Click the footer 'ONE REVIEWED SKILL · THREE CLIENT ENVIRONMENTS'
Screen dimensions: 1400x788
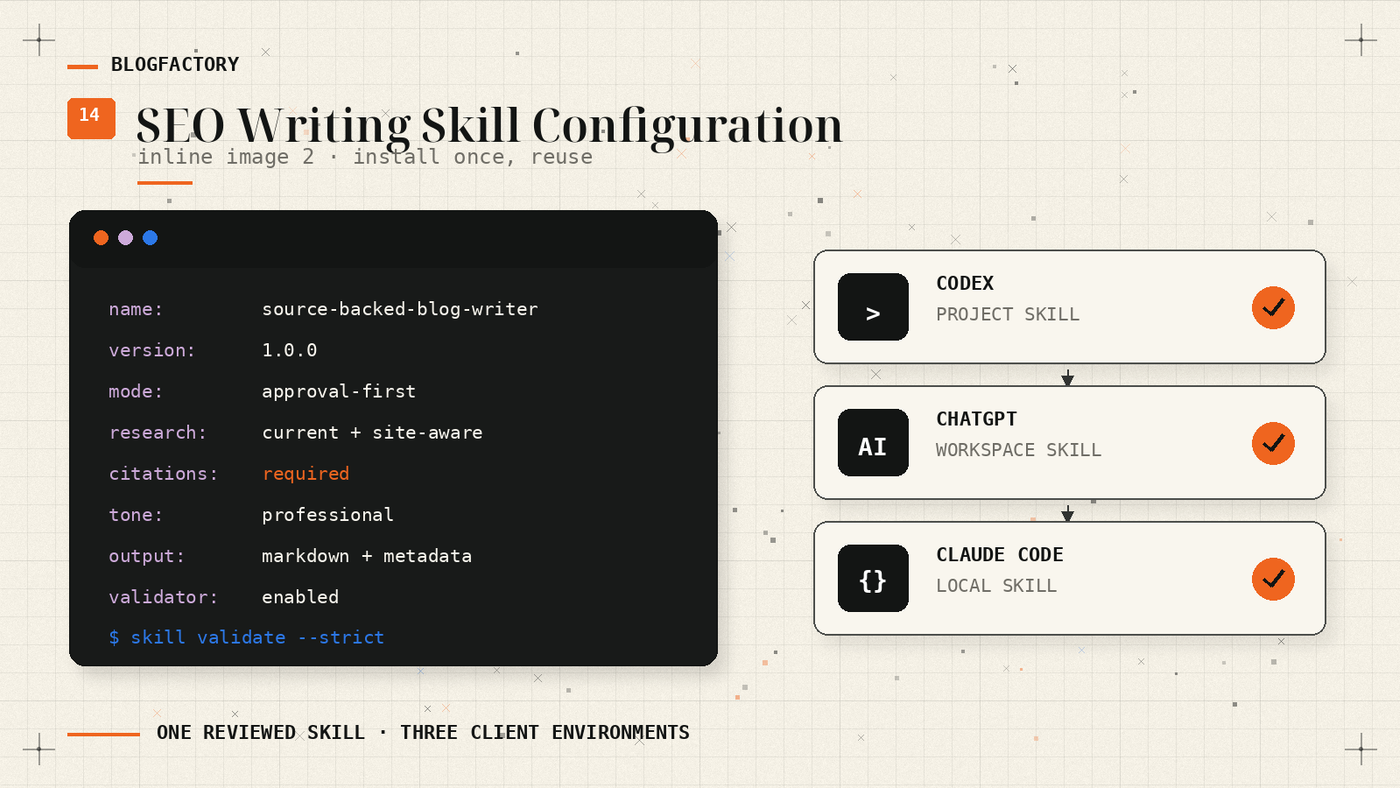pyautogui.click(x=423, y=733)
